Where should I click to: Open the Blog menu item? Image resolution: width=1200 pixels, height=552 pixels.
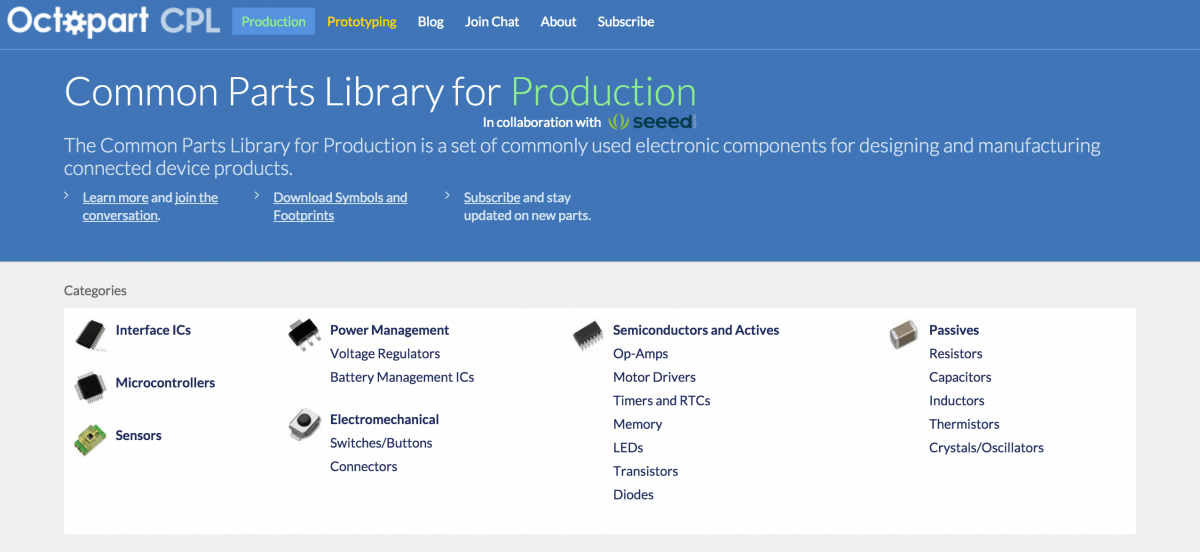pyautogui.click(x=430, y=22)
